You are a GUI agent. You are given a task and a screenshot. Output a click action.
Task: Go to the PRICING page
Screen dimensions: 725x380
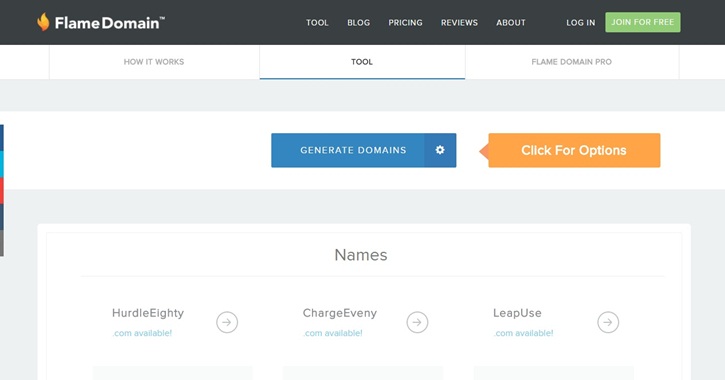406,23
